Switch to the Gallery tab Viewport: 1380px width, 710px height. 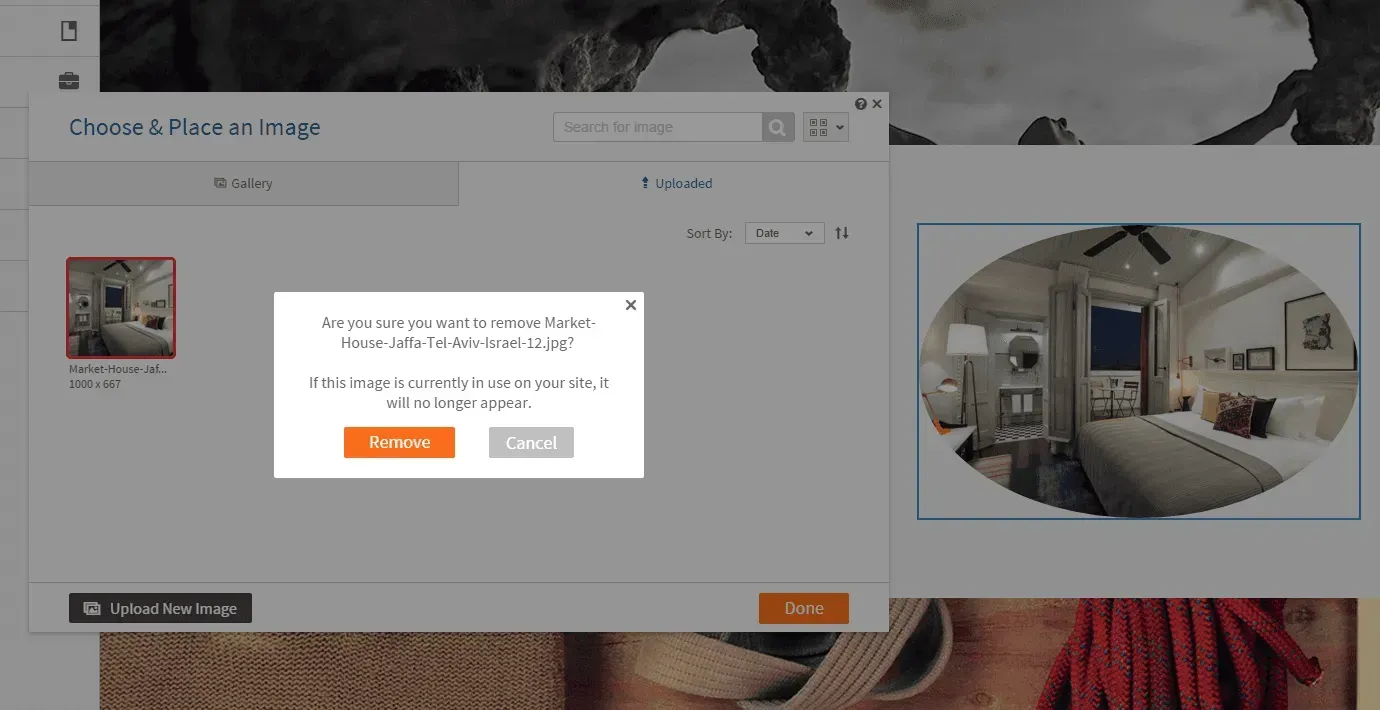click(243, 184)
